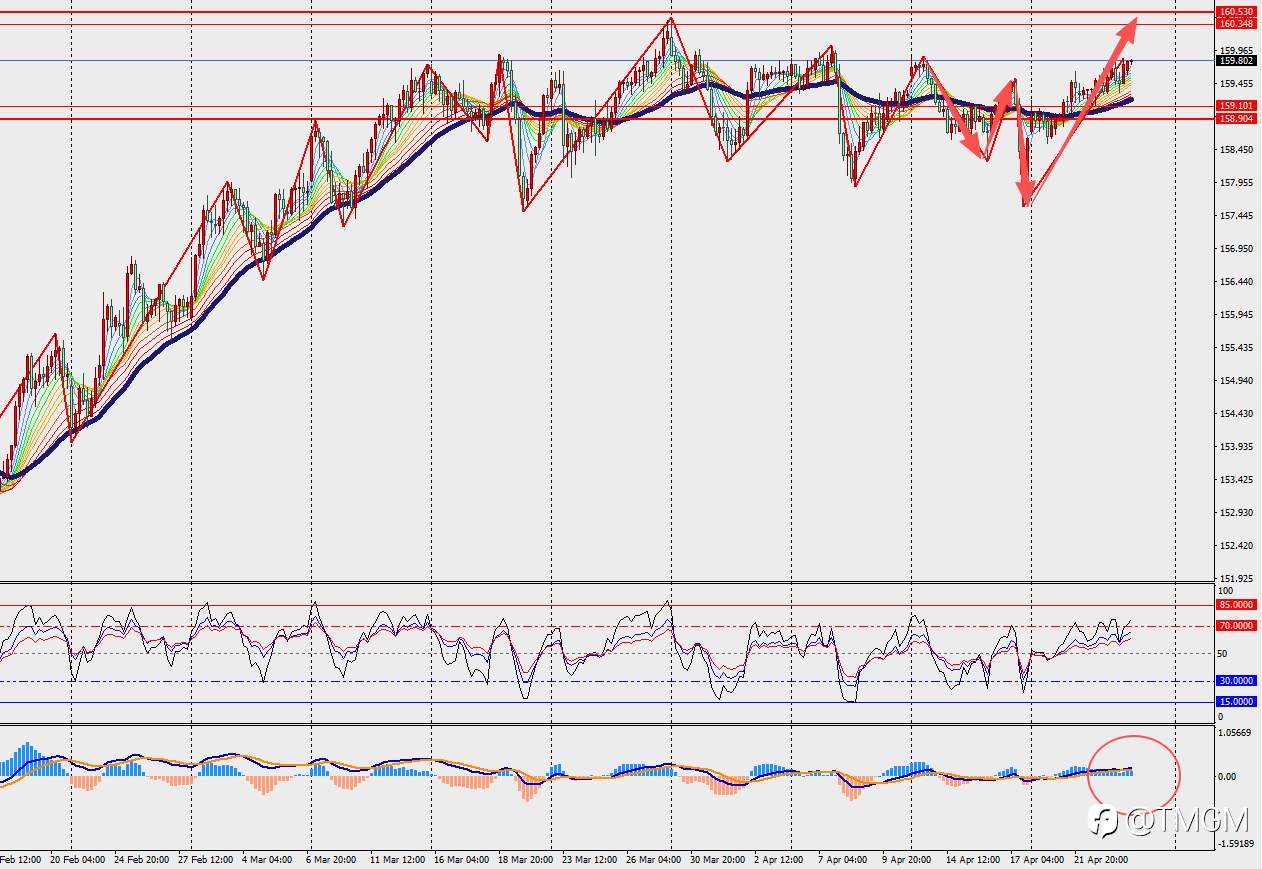Click the -1.59189 MACD scale value
Screen dimensions: 1262x869
click(1236, 843)
